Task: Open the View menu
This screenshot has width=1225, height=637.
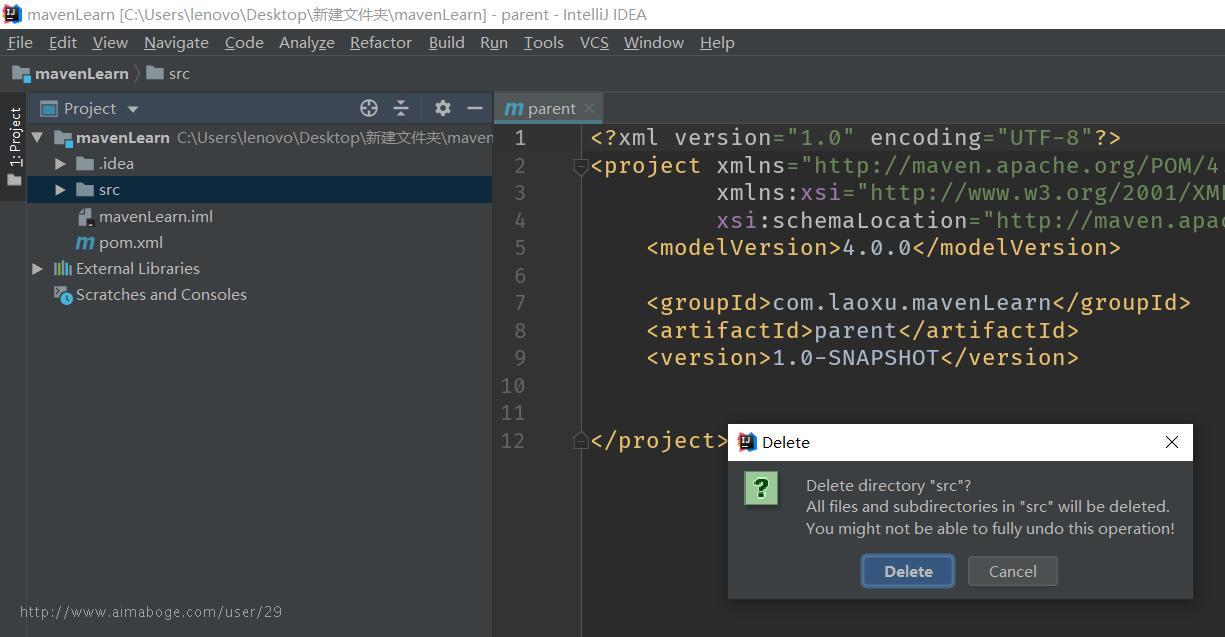Action: point(110,42)
